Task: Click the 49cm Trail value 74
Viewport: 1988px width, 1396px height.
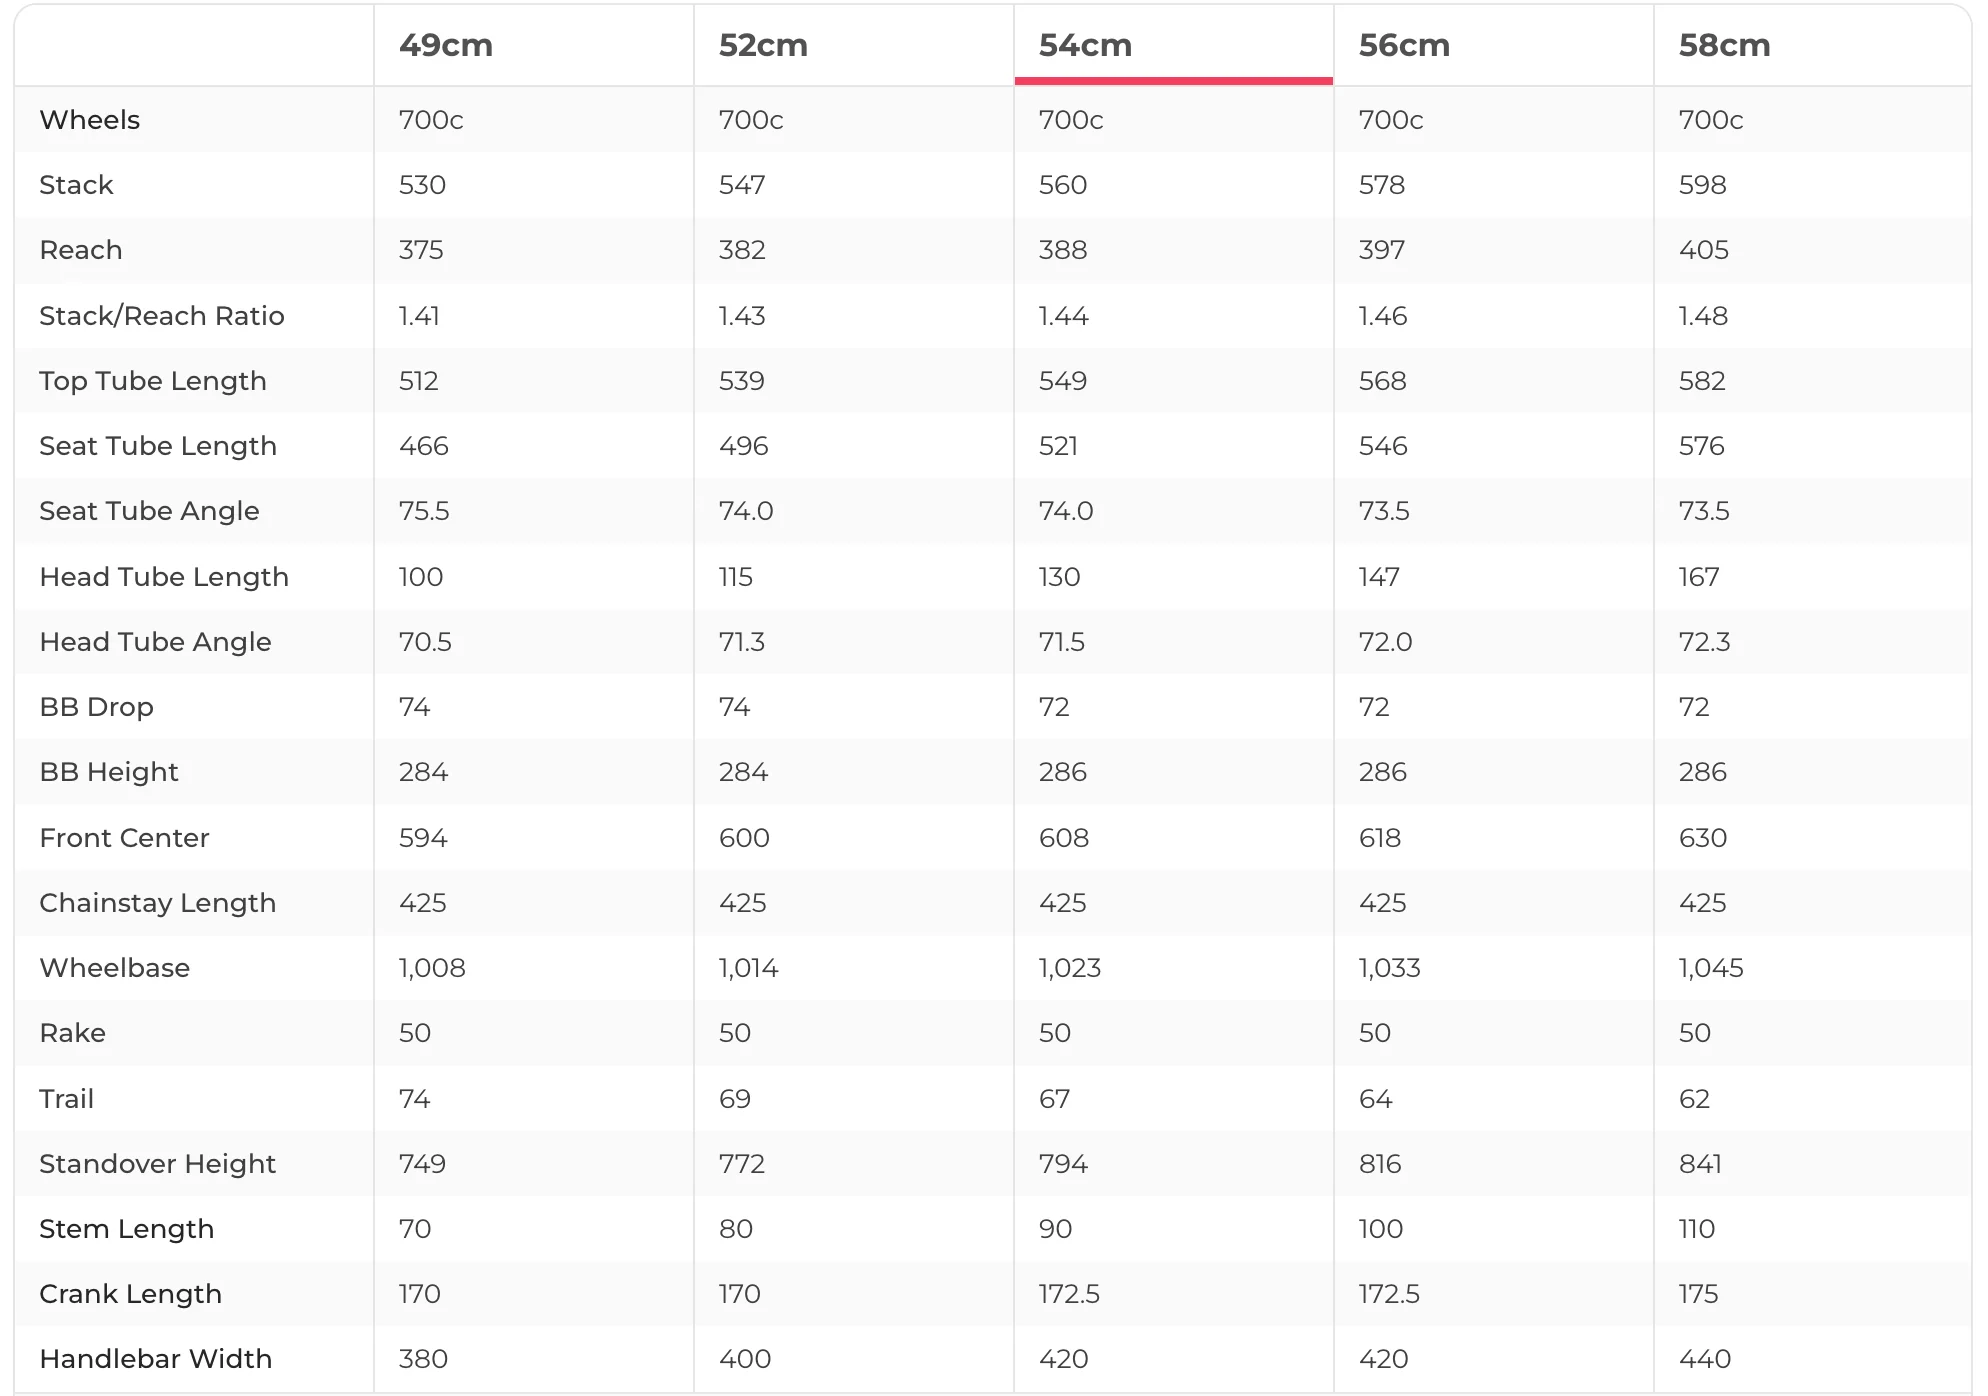Action: point(414,1099)
